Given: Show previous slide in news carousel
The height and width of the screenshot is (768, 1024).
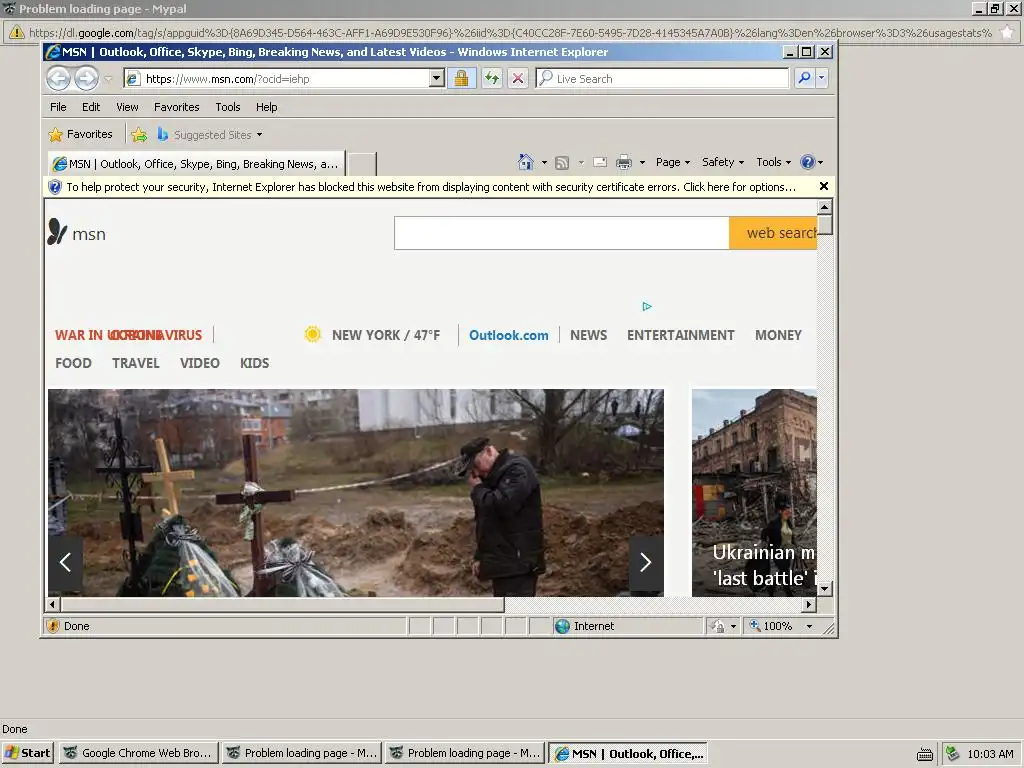Looking at the screenshot, I should pyautogui.click(x=65, y=562).
